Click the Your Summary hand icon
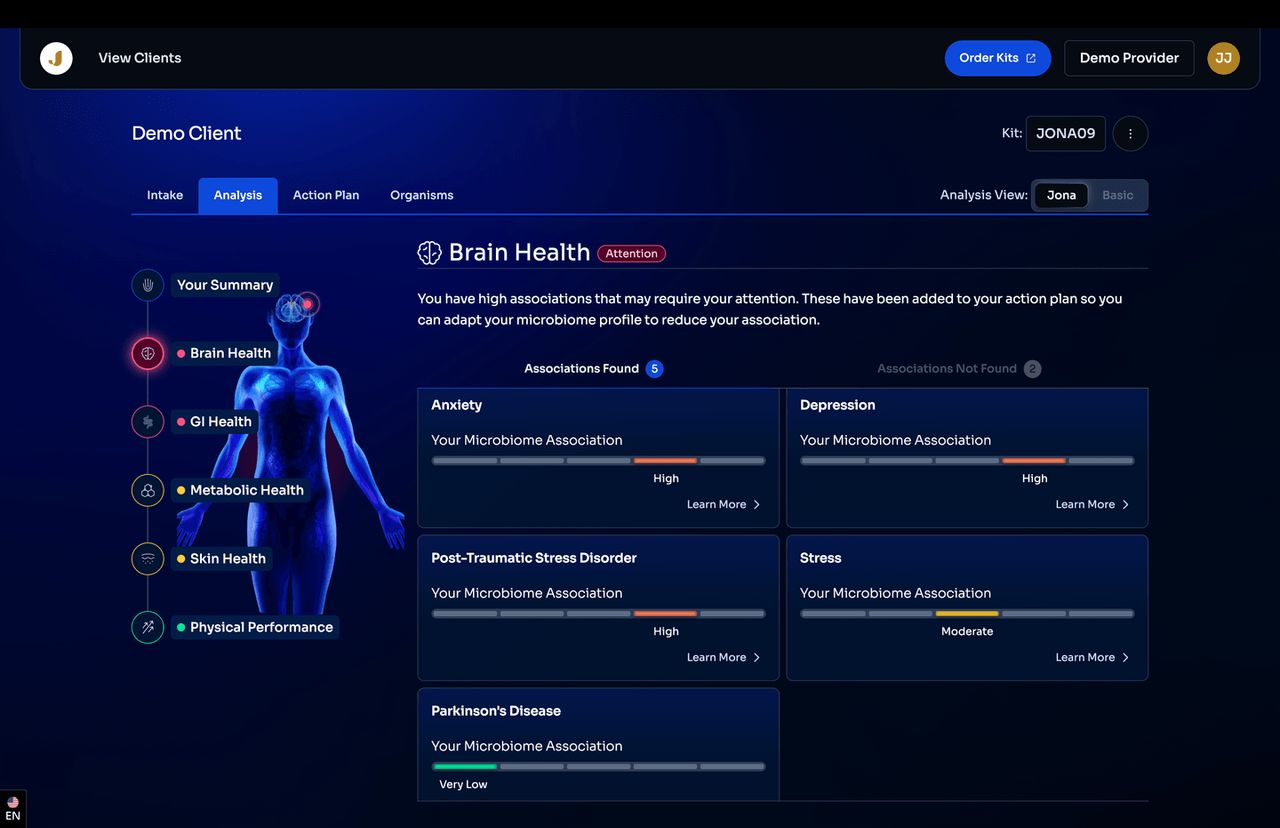The height and width of the screenshot is (828, 1280). pos(148,285)
